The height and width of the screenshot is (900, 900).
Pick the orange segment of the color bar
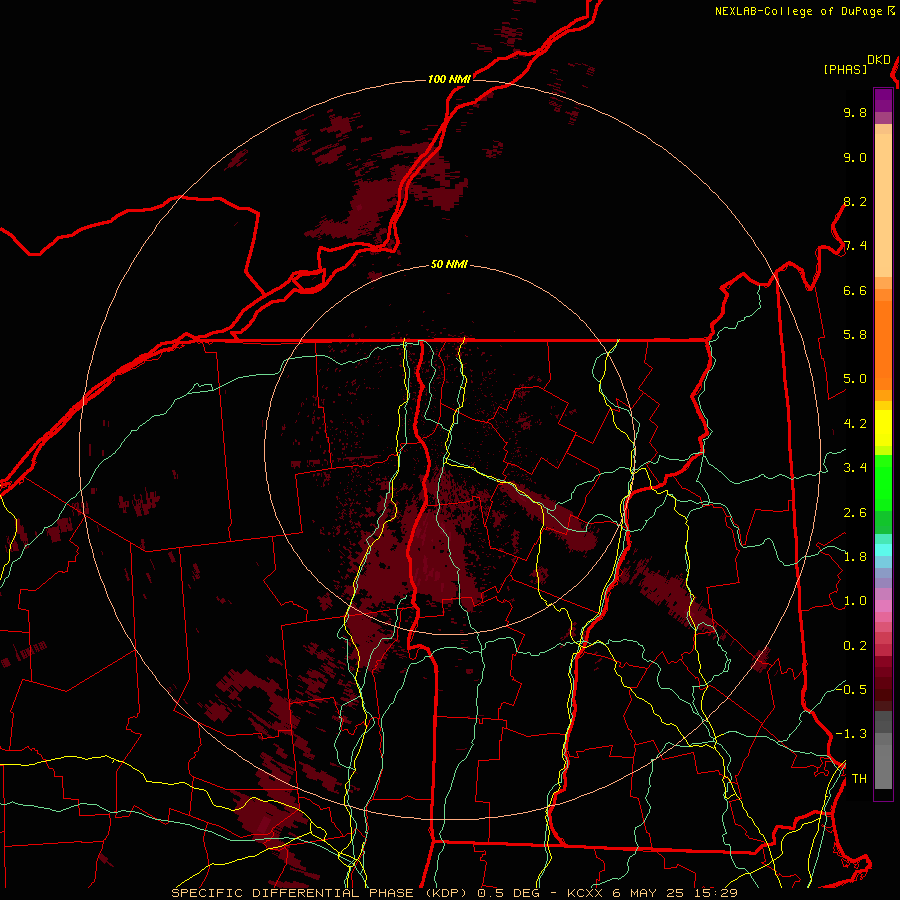883,346
